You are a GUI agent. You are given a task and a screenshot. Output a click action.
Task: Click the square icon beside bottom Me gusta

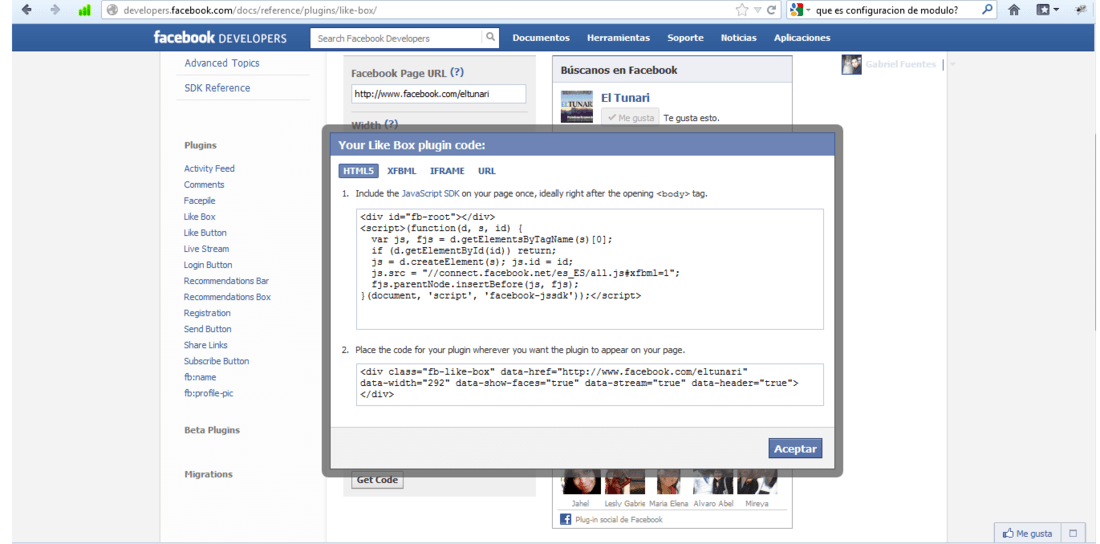pyautogui.click(x=1073, y=533)
